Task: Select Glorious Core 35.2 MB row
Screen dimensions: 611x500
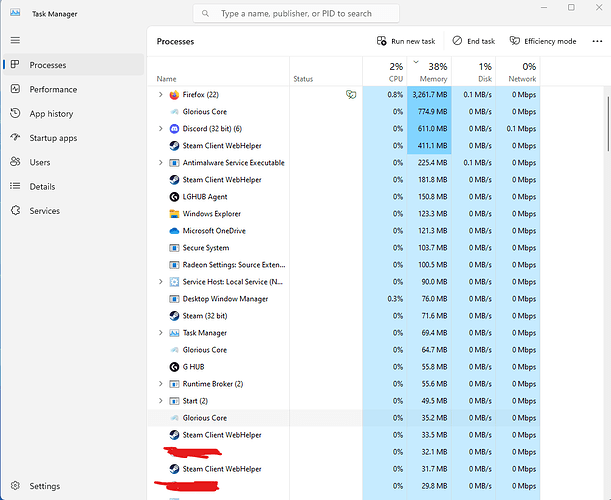Action: tap(344, 418)
